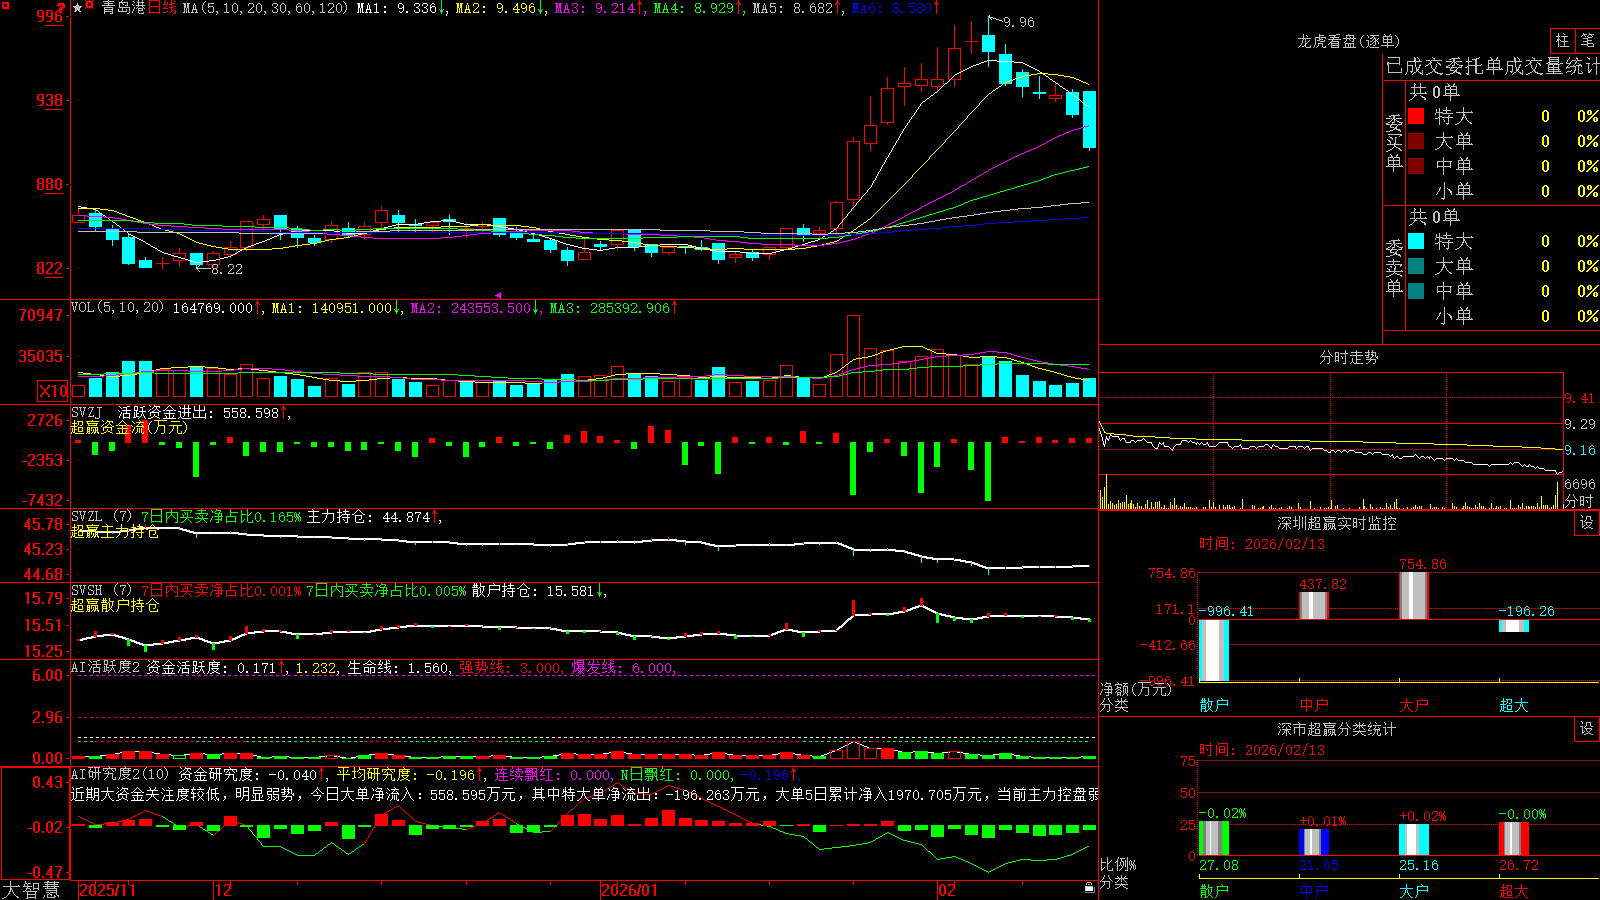Open 设 settings for 深圳超赢实时监控

pos(1587,523)
